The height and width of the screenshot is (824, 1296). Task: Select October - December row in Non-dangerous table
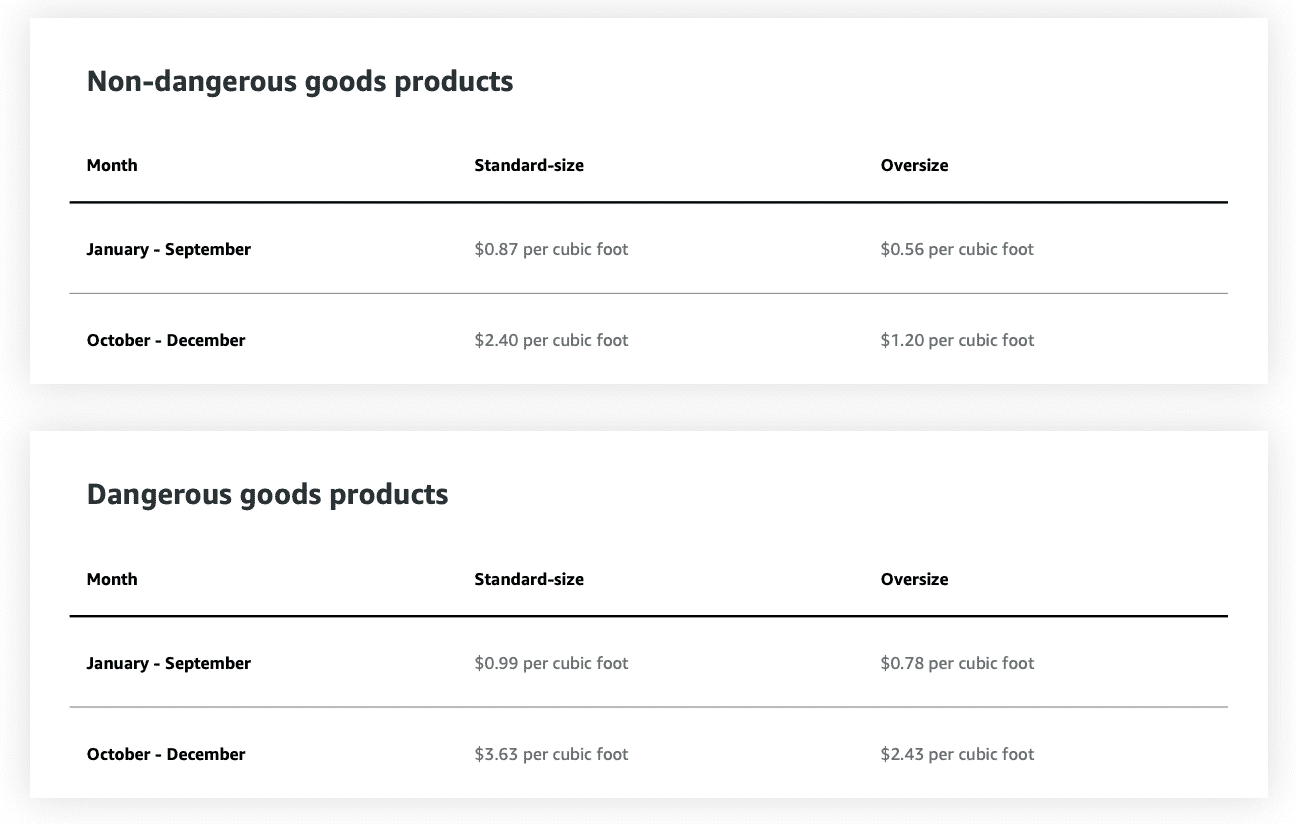point(166,340)
